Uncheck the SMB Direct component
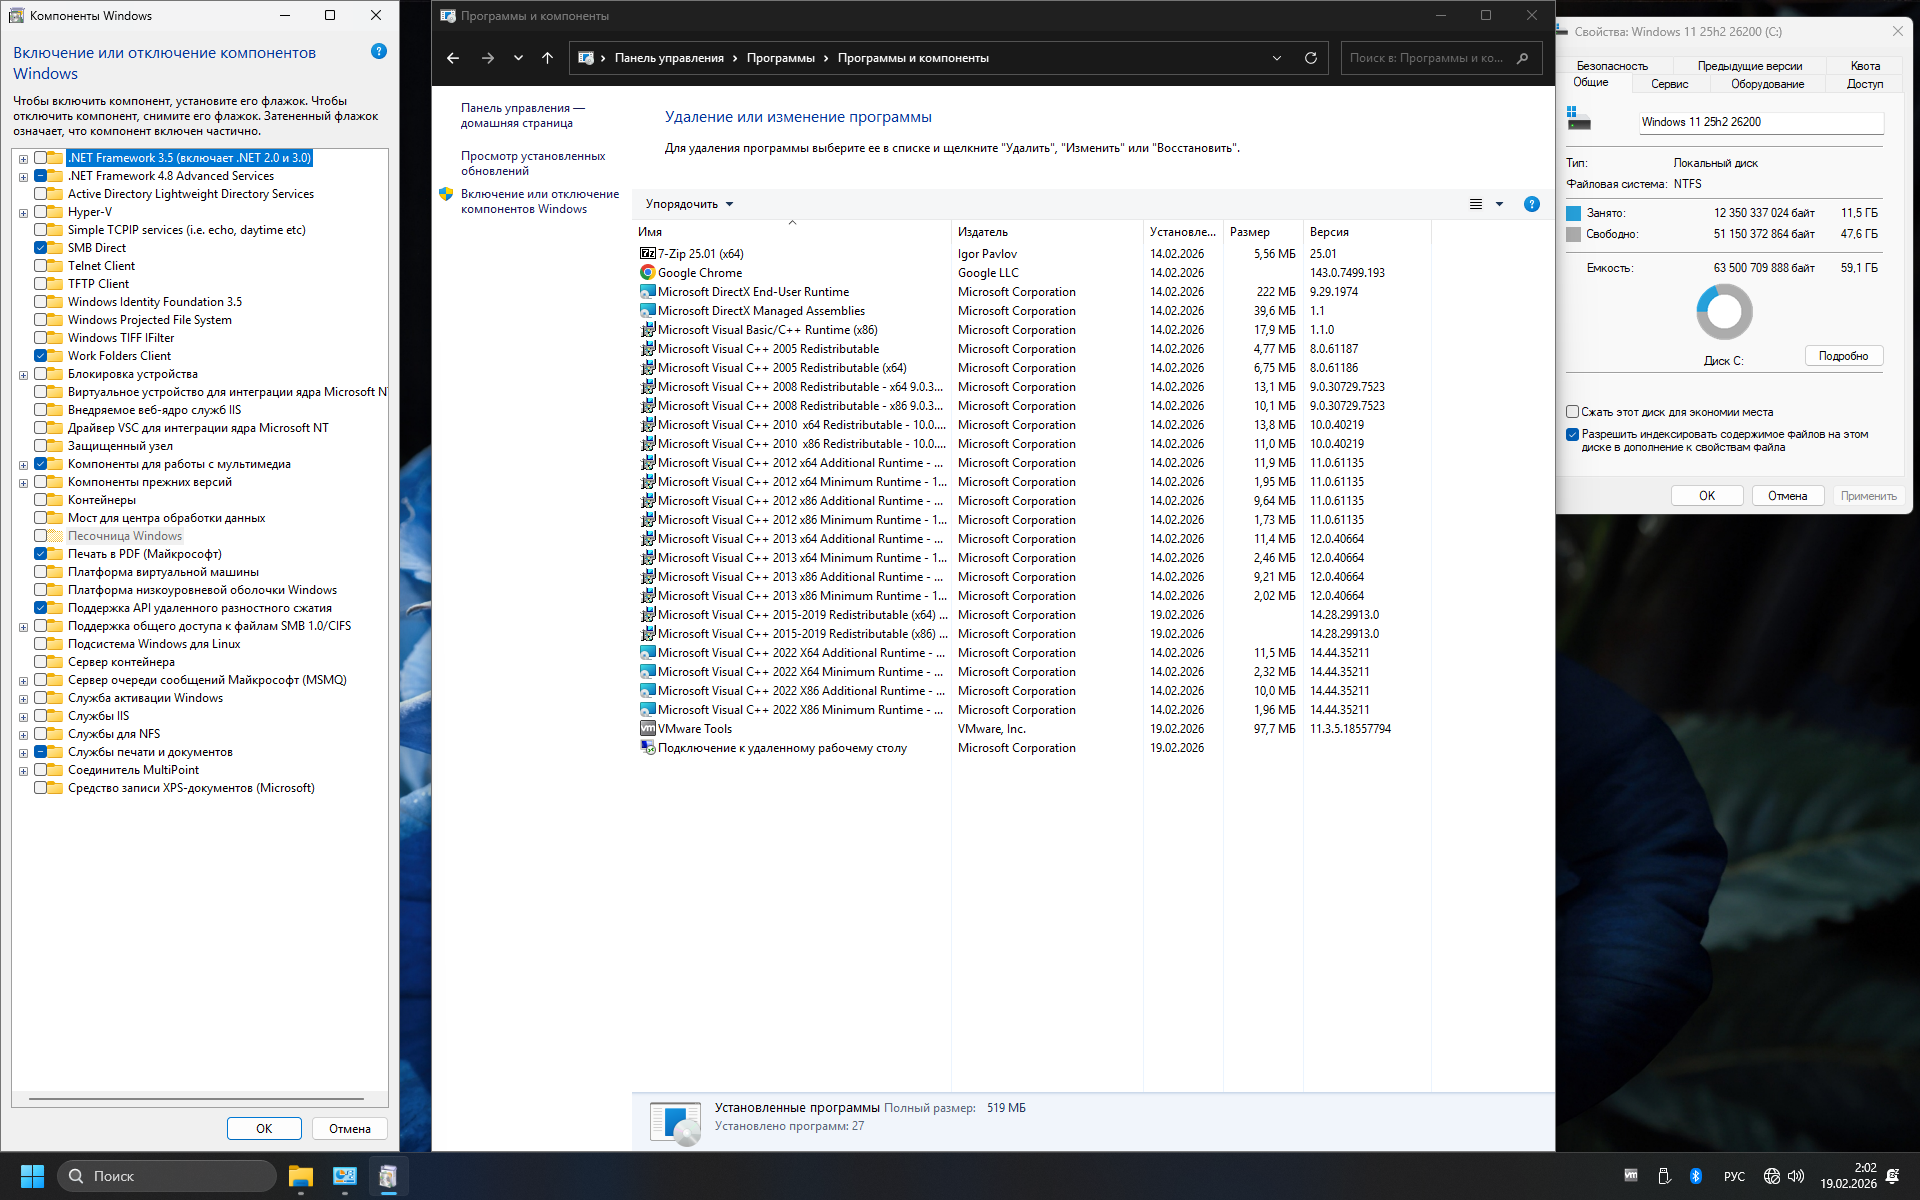Viewport: 1920px width, 1200px height. [x=41, y=248]
